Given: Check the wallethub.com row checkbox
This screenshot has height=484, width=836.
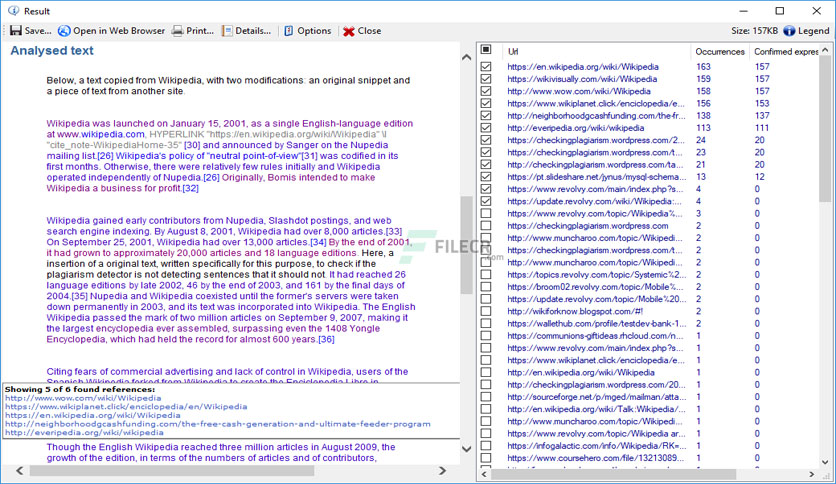Looking at the screenshot, I should point(486,324).
